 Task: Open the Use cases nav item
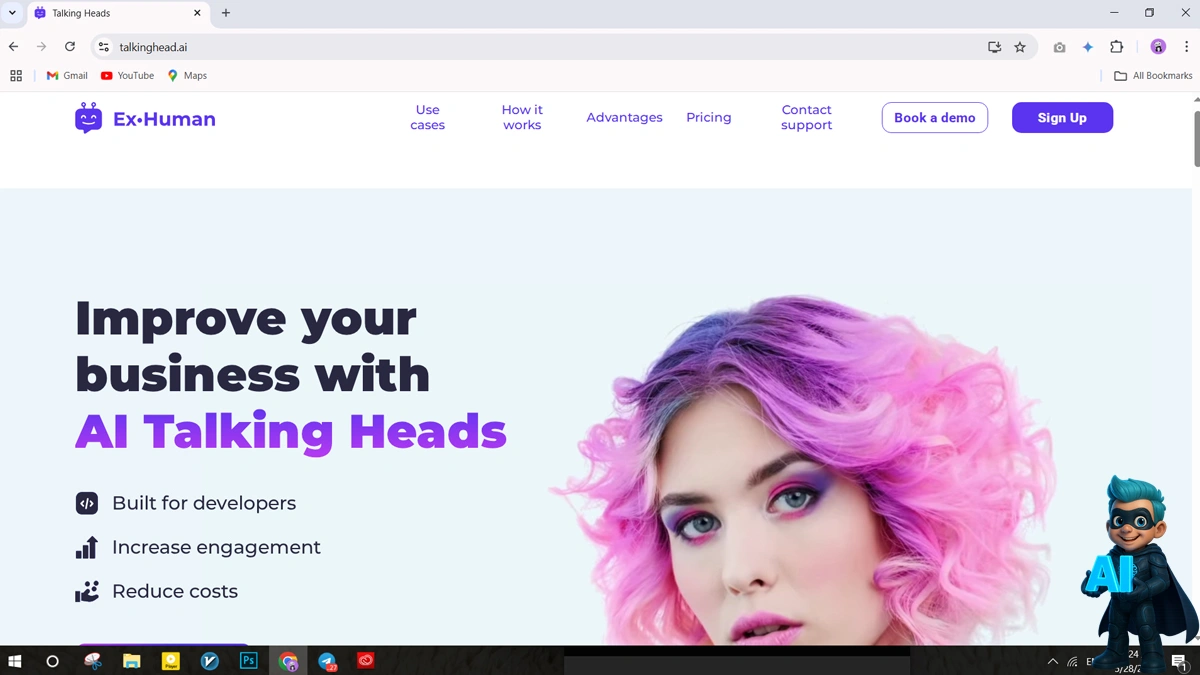427,118
